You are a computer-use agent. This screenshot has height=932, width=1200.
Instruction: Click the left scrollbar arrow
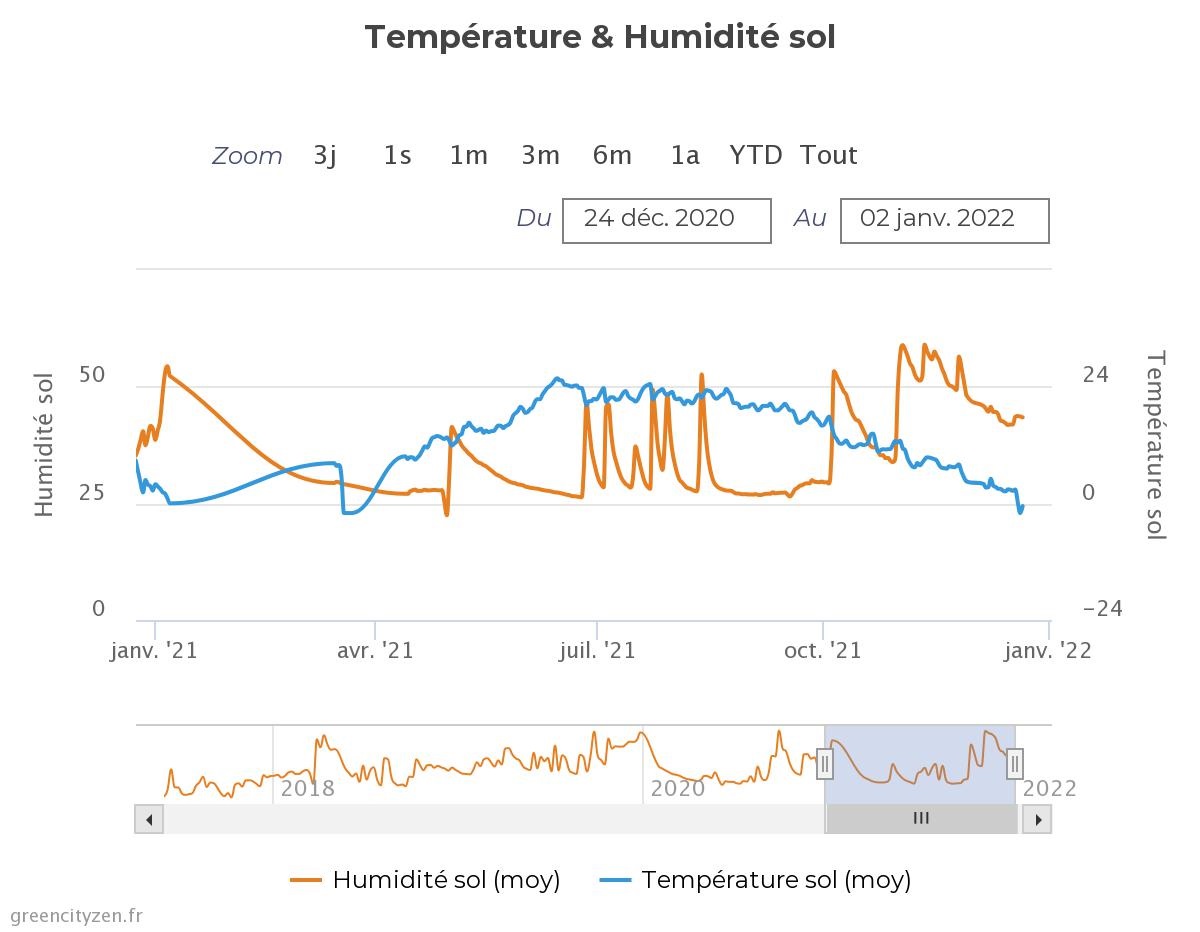tap(149, 818)
